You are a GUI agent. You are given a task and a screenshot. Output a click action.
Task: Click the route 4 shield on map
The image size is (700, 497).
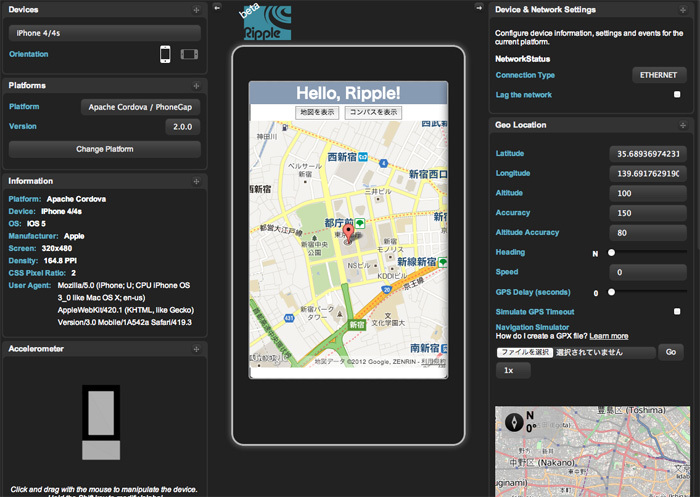click(383, 163)
